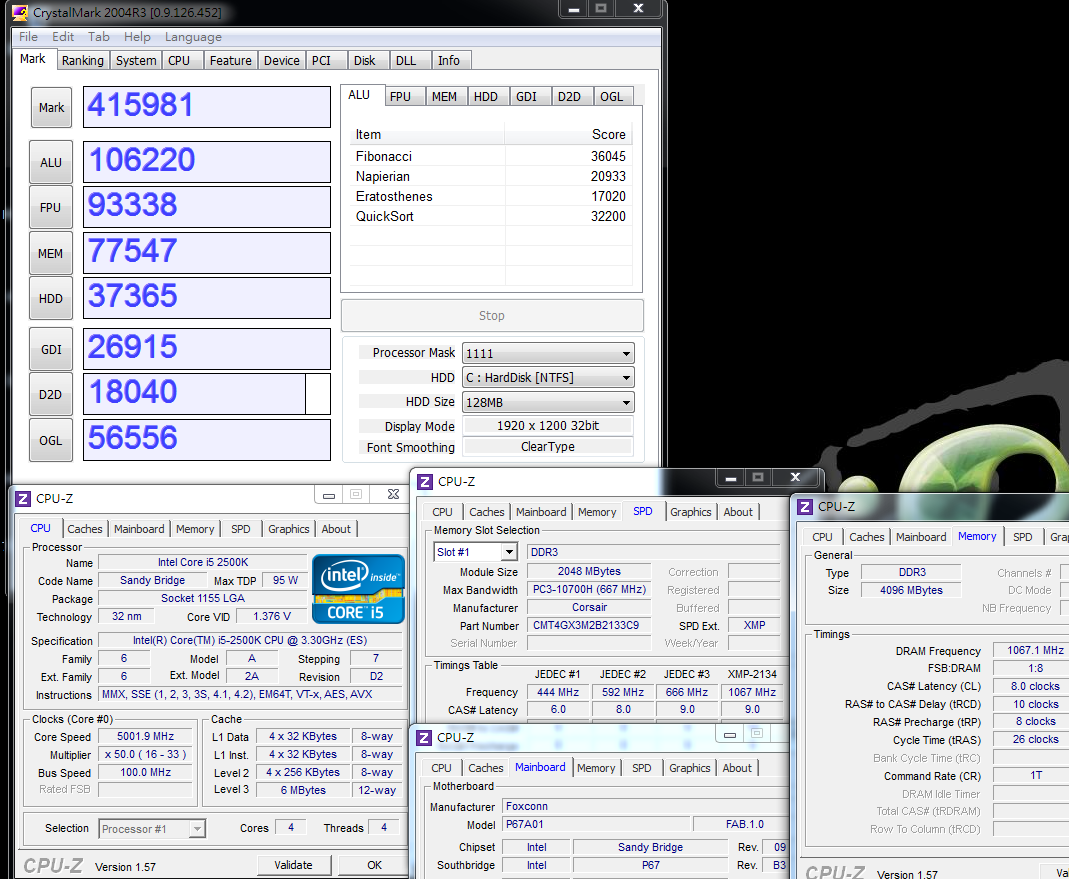Open the HDD Size dropdown
The width and height of the screenshot is (1069, 879).
[548, 402]
